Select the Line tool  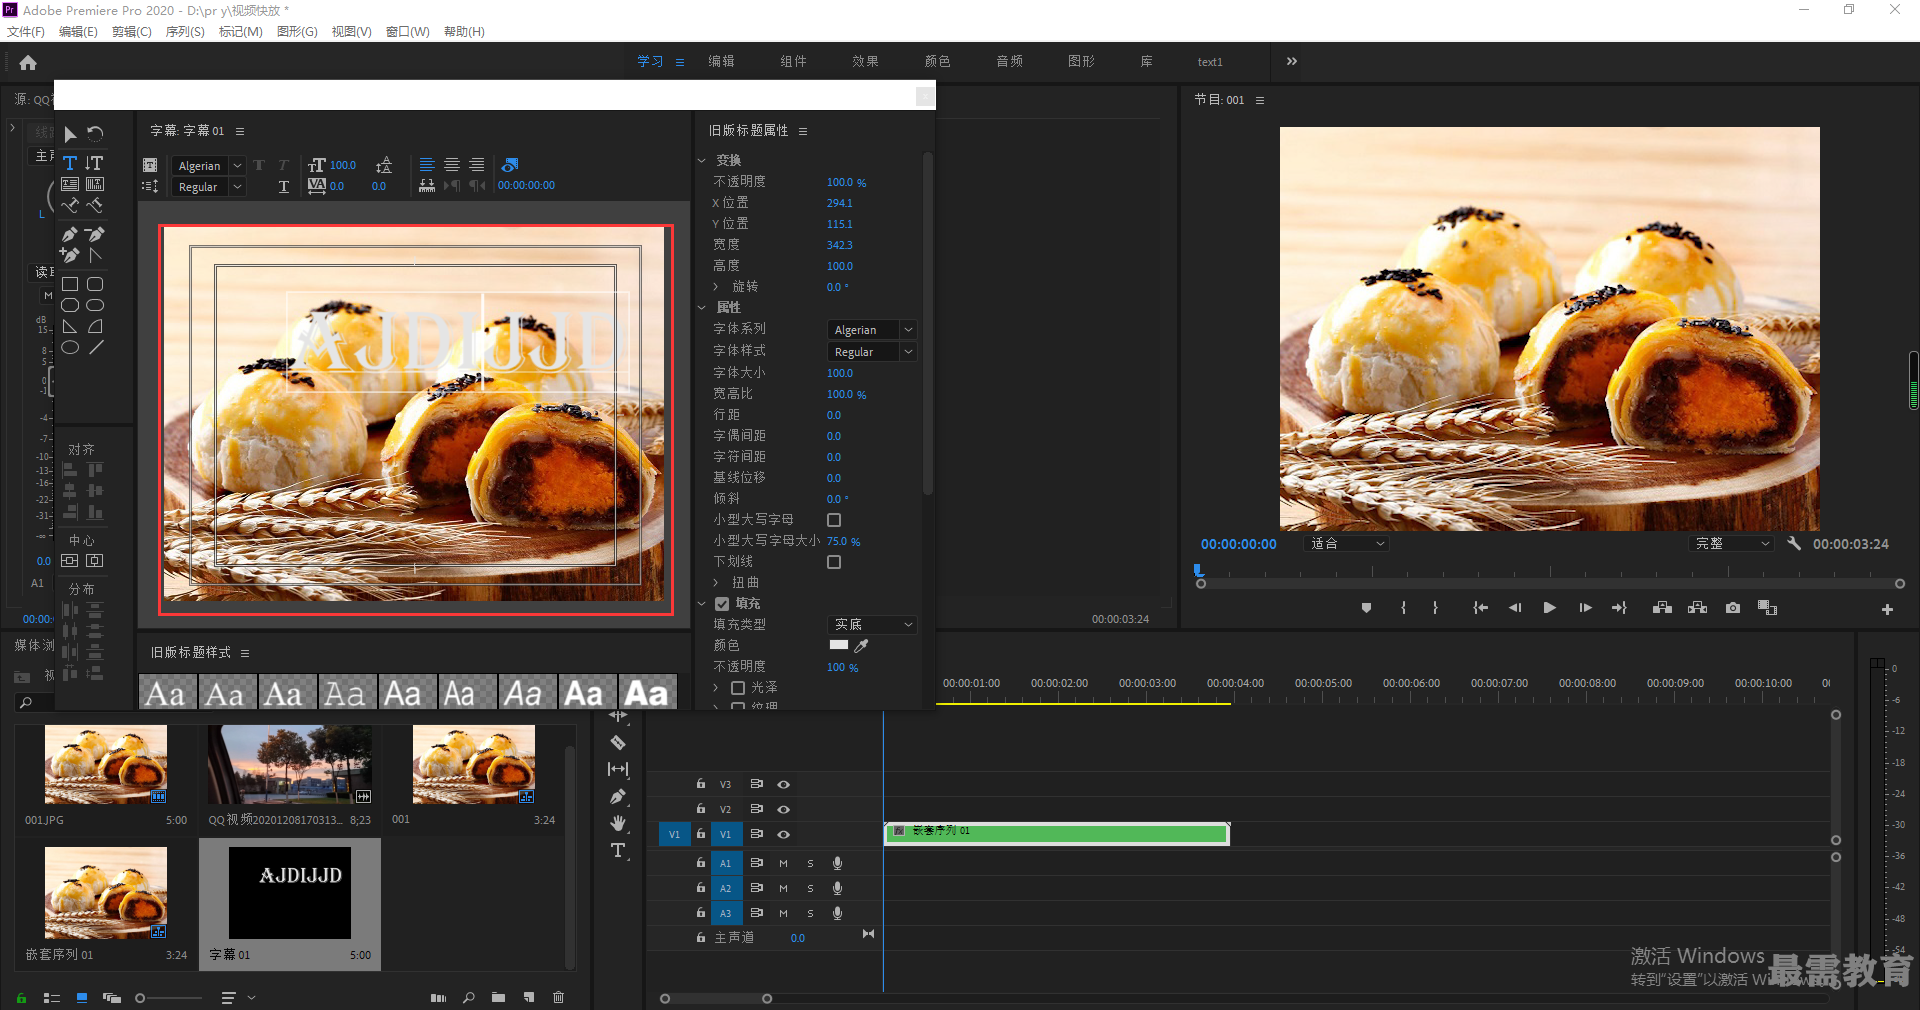click(x=95, y=347)
